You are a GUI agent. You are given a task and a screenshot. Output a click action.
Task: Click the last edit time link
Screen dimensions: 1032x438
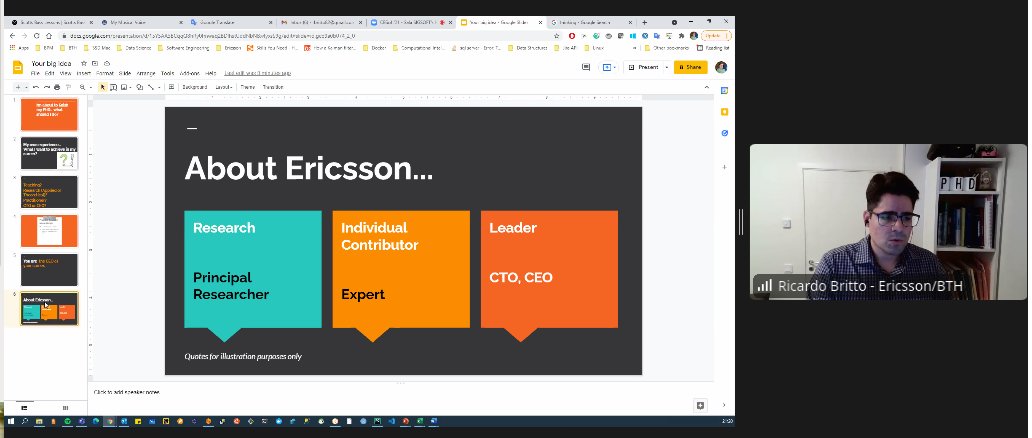[x=257, y=73]
